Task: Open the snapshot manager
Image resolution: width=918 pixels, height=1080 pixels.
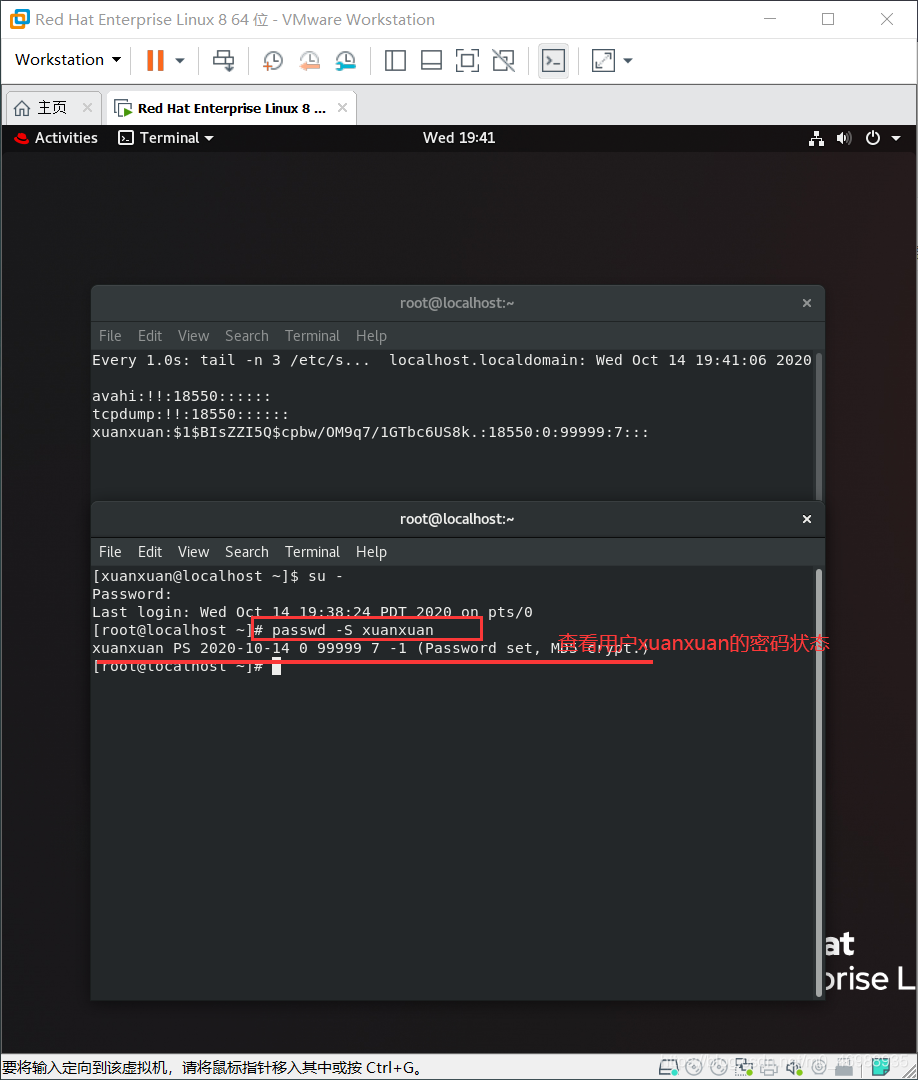Action: click(346, 61)
